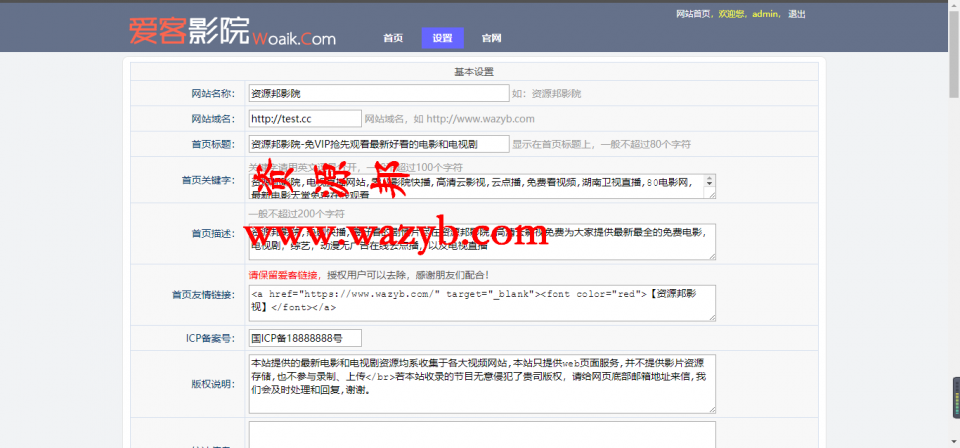Viewport: 960px width, 448px height.
Task: Click the ICP备案号: label
Action: coord(211,338)
